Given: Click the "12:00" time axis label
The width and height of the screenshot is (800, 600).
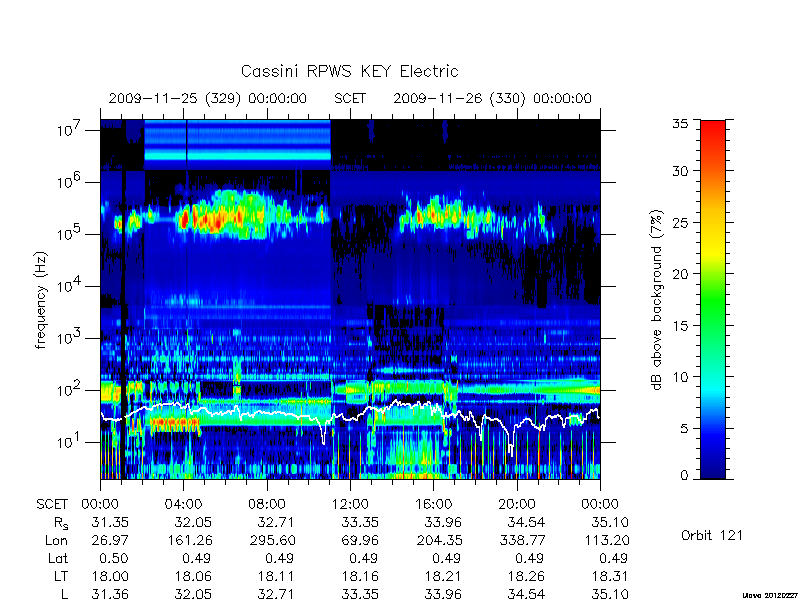Looking at the screenshot, I should [350, 505].
